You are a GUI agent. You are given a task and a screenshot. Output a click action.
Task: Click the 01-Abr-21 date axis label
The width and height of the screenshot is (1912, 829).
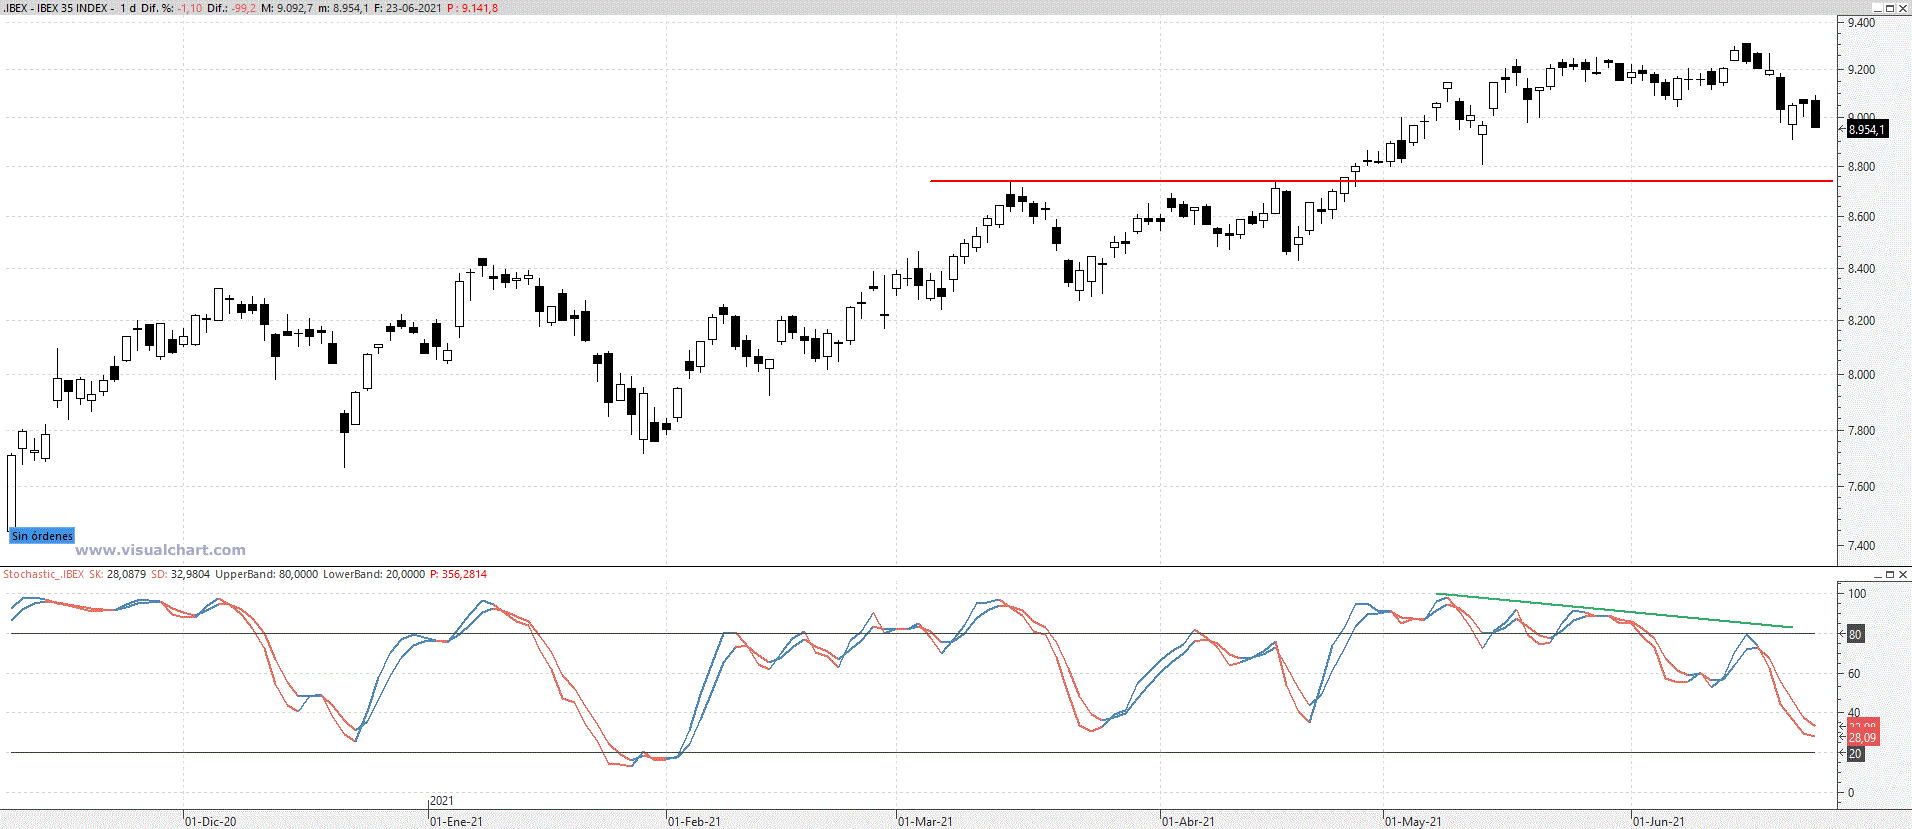tap(1188, 822)
